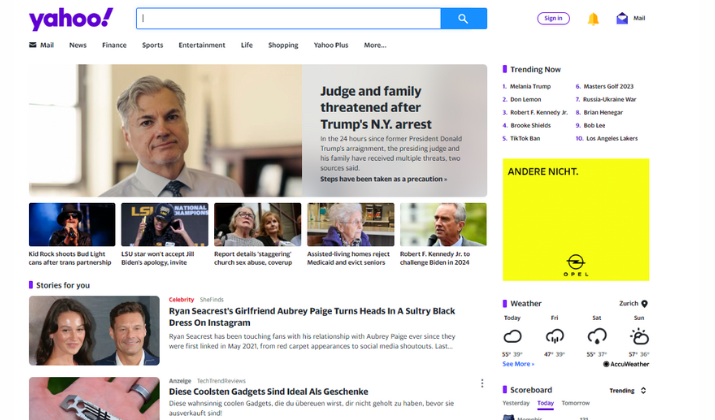Click the Sign in button
Image resolution: width=715 pixels, height=420 pixels.
tap(553, 18)
